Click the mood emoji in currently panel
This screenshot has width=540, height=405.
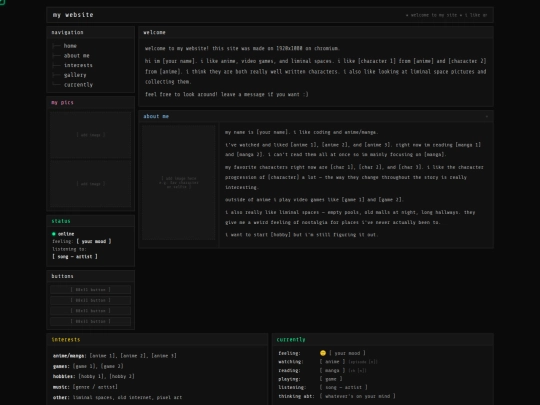pyautogui.click(x=323, y=353)
